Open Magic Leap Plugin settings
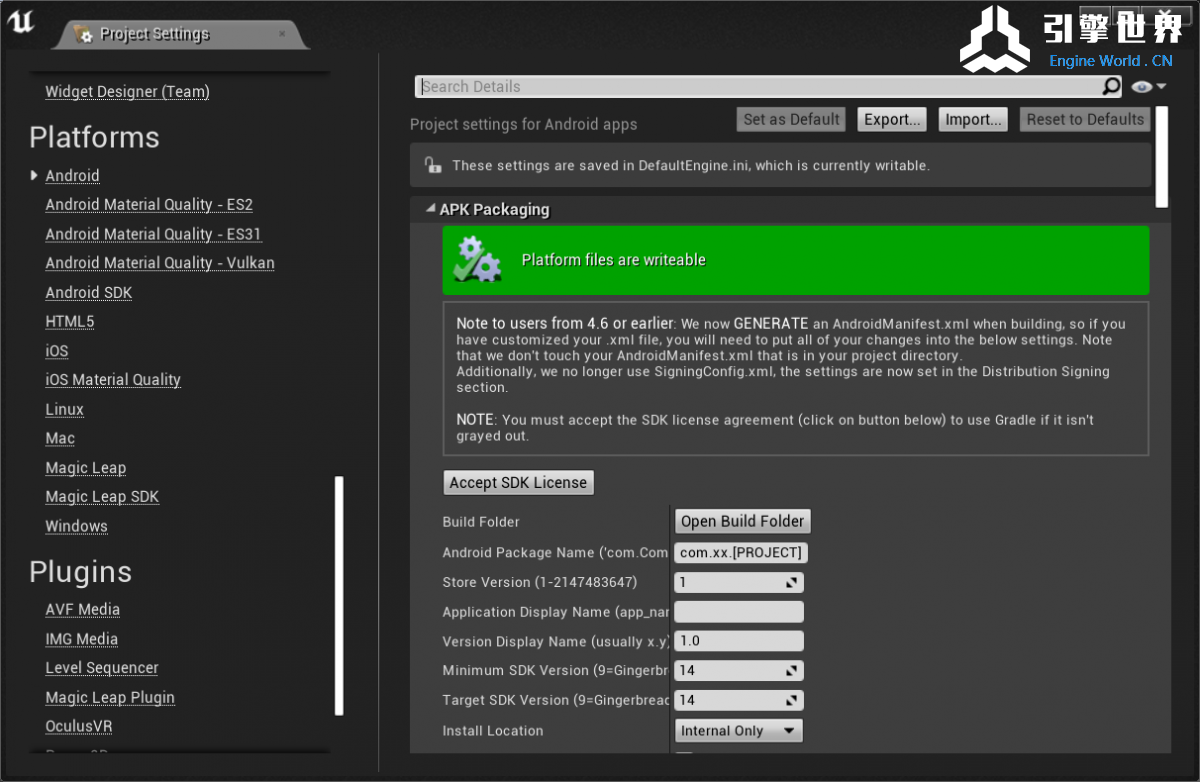The width and height of the screenshot is (1200, 782). tap(110, 698)
